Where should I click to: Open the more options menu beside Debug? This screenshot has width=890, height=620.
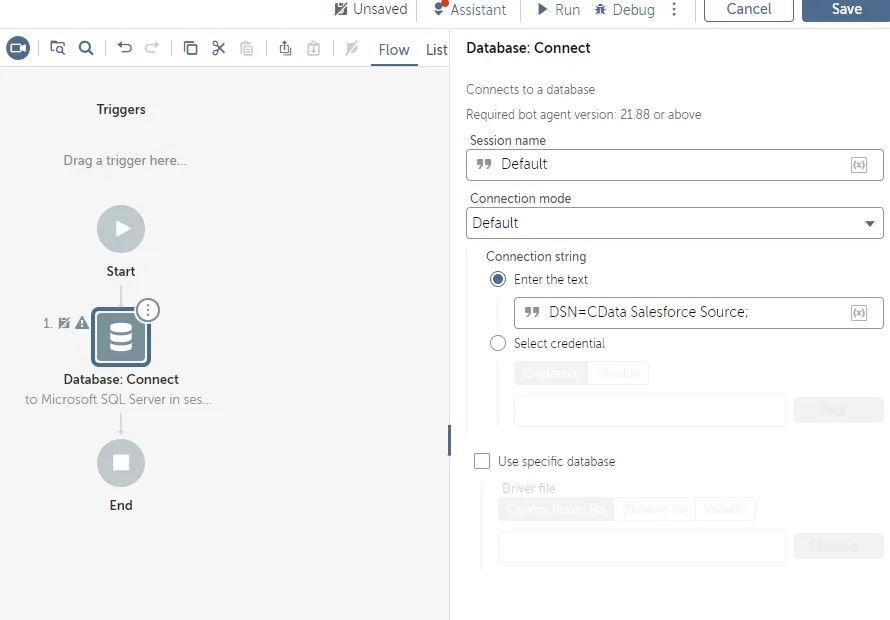click(674, 10)
